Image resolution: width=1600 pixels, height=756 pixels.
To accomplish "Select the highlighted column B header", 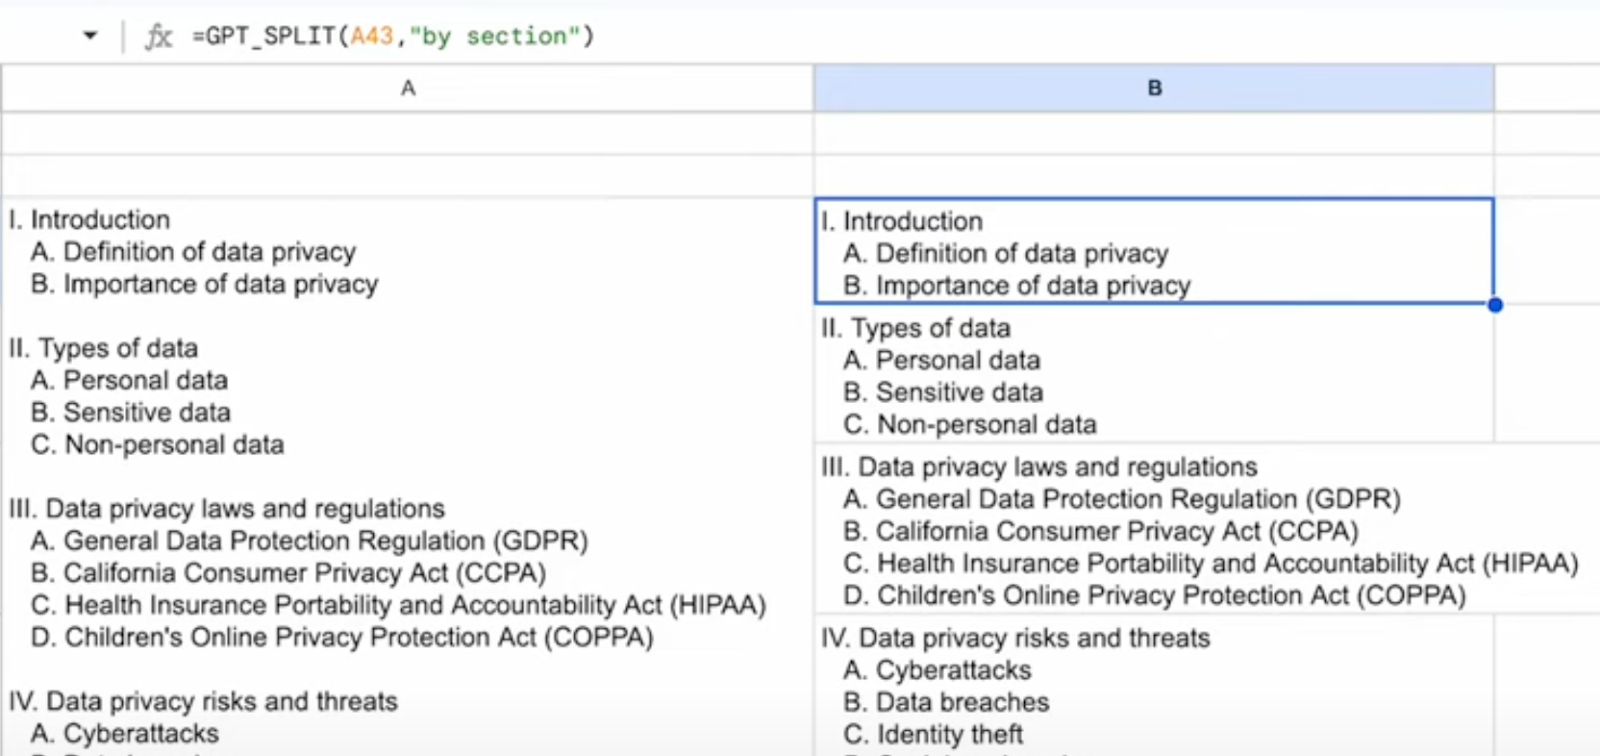I will (1154, 88).
